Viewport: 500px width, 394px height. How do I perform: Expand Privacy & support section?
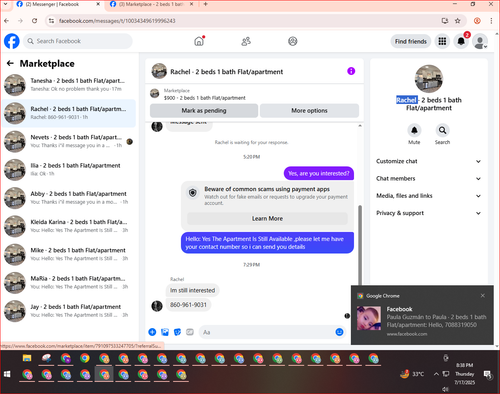point(429,213)
